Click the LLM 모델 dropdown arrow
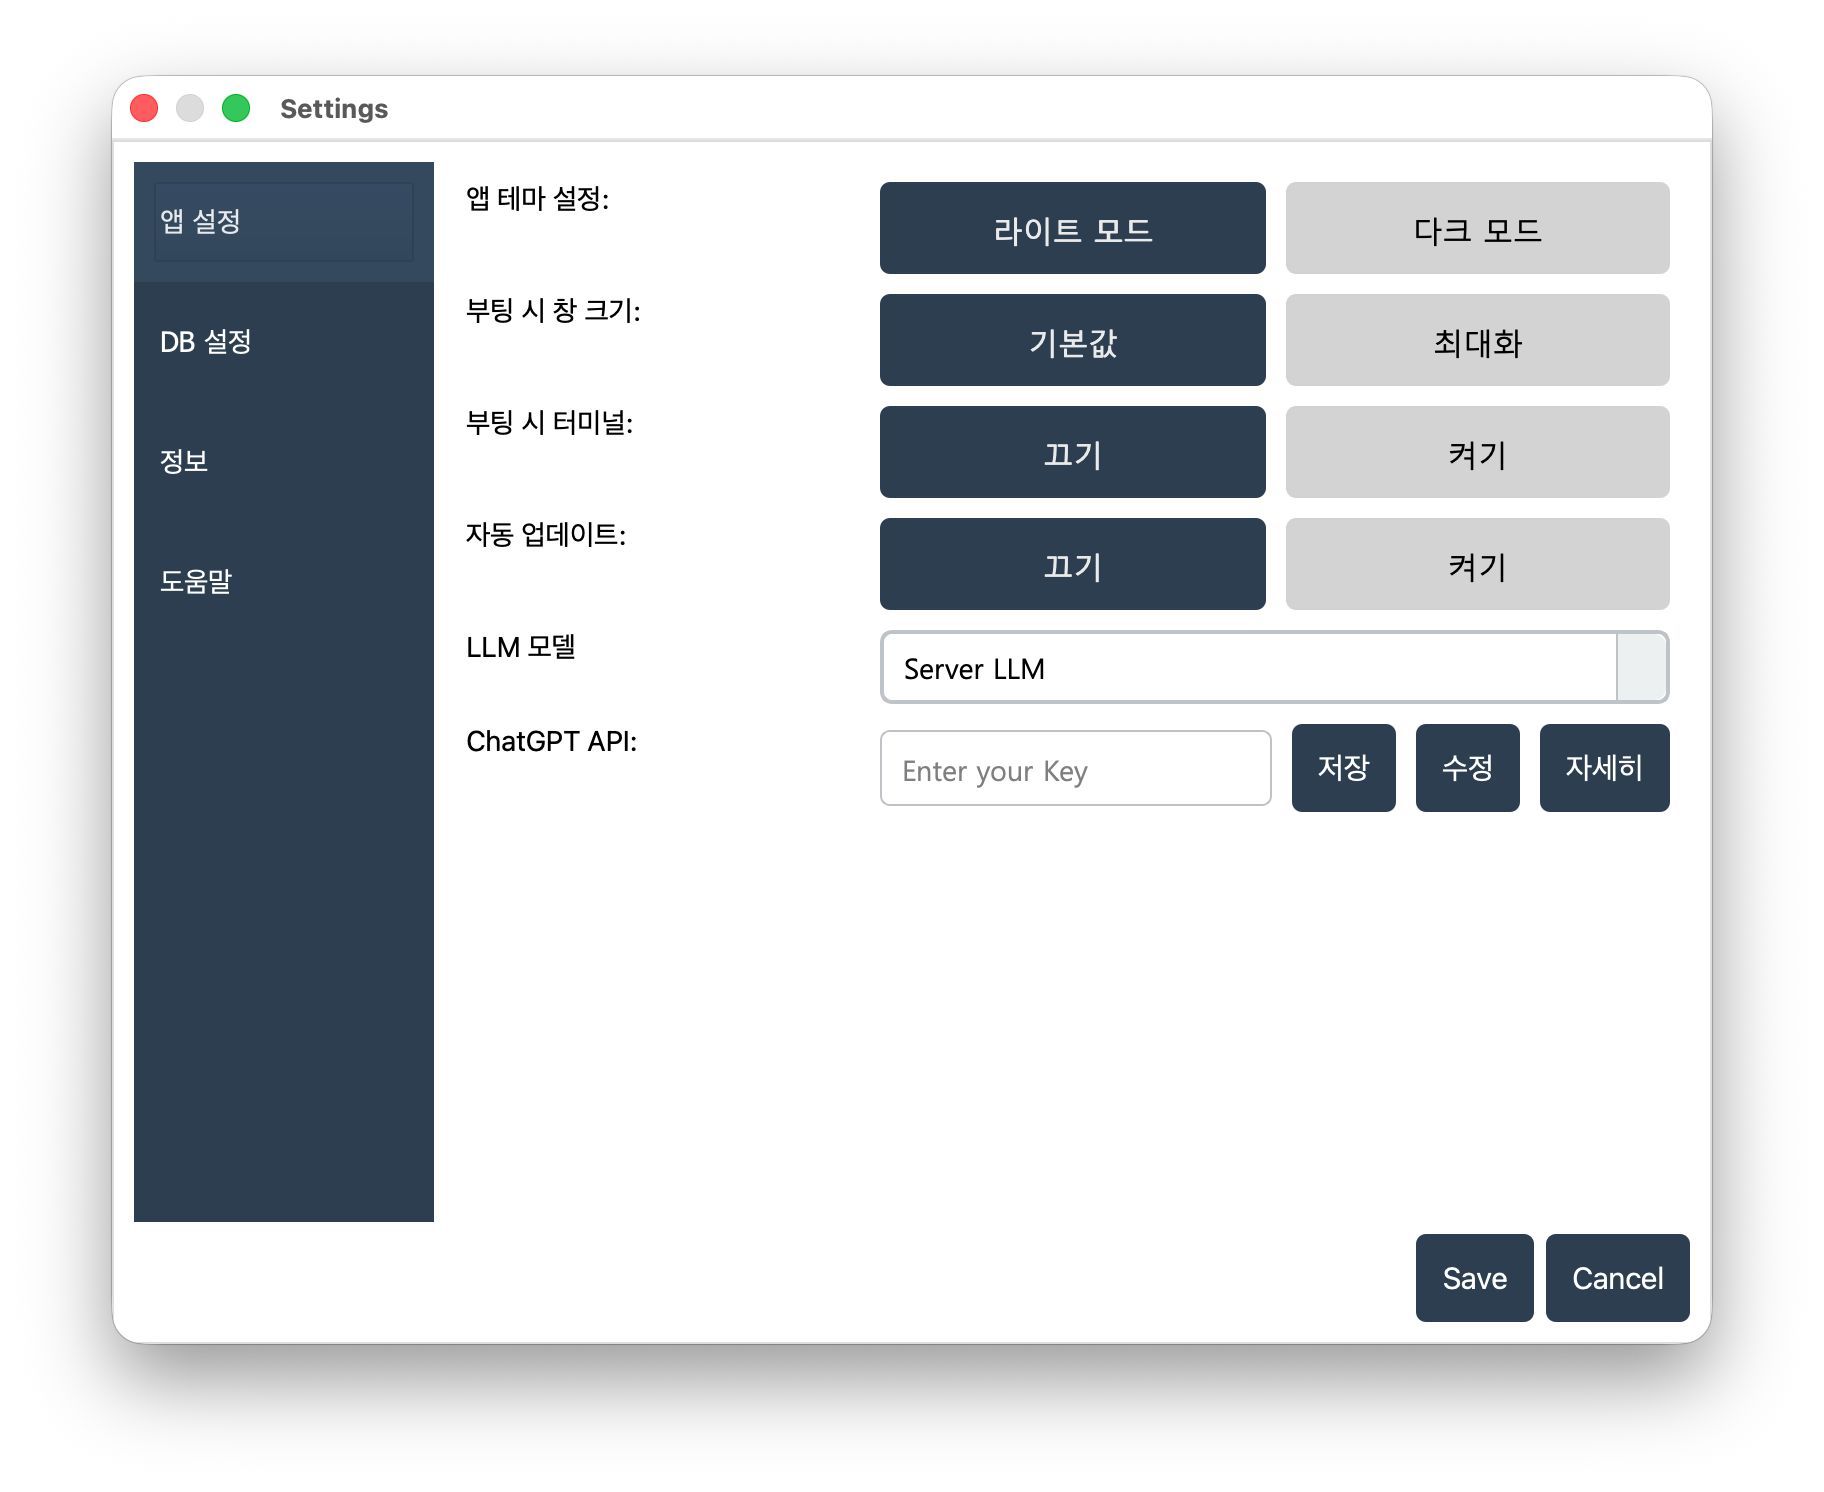The image size is (1824, 1492). coord(1642,667)
